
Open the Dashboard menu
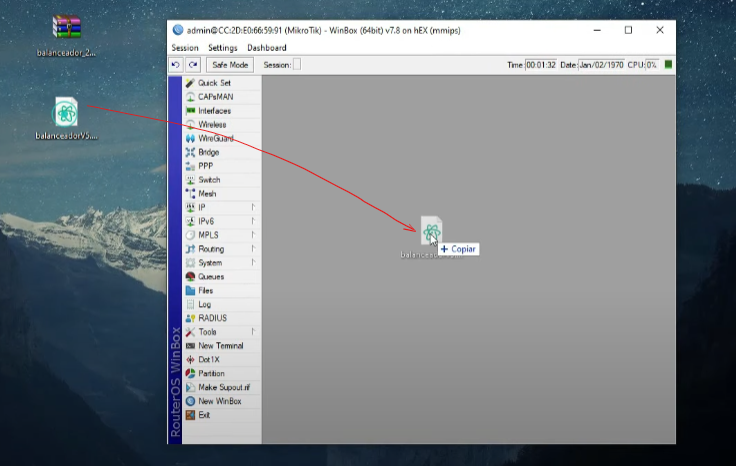(x=267, y=47)
